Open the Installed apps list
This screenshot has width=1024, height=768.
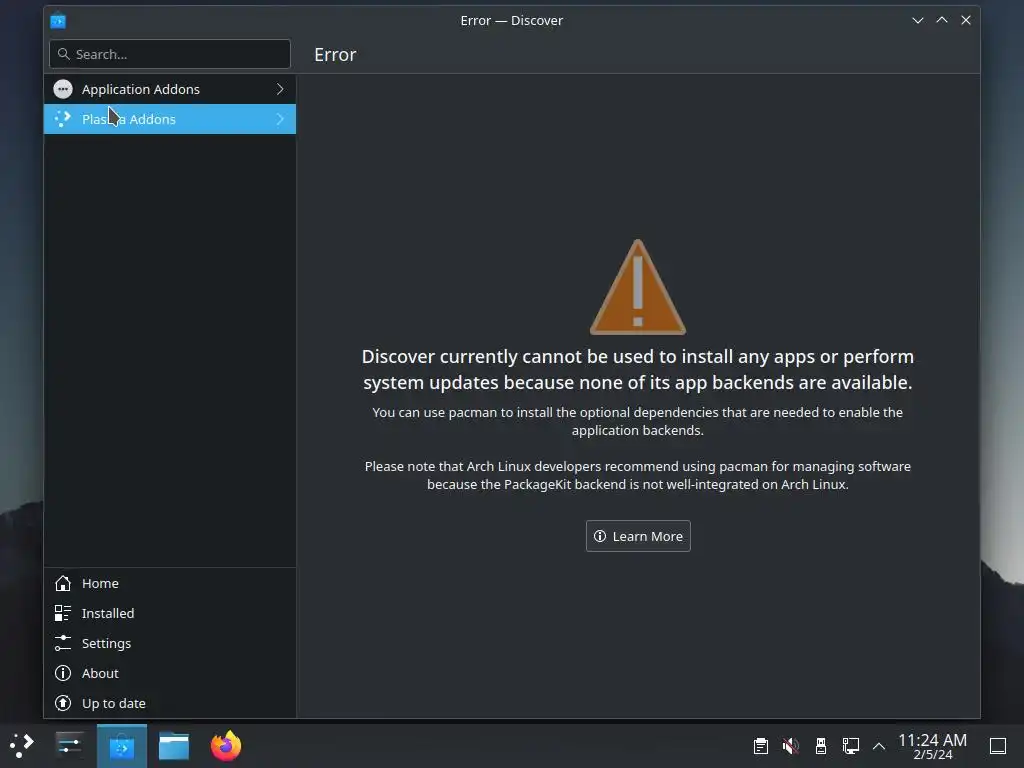tap(170, 613)
